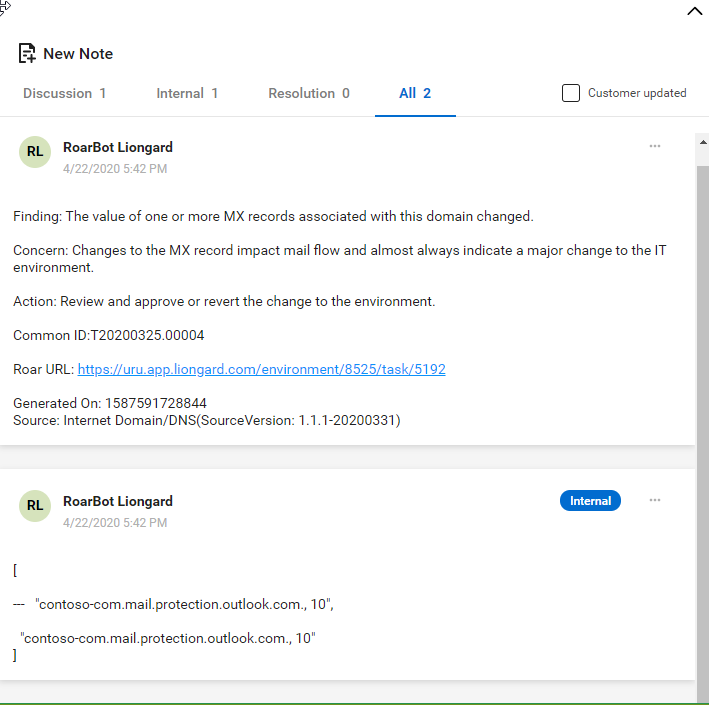
Task: Click the last contoso-com.mail.protection.outlook.com line
Action: (x=168, y=639)
